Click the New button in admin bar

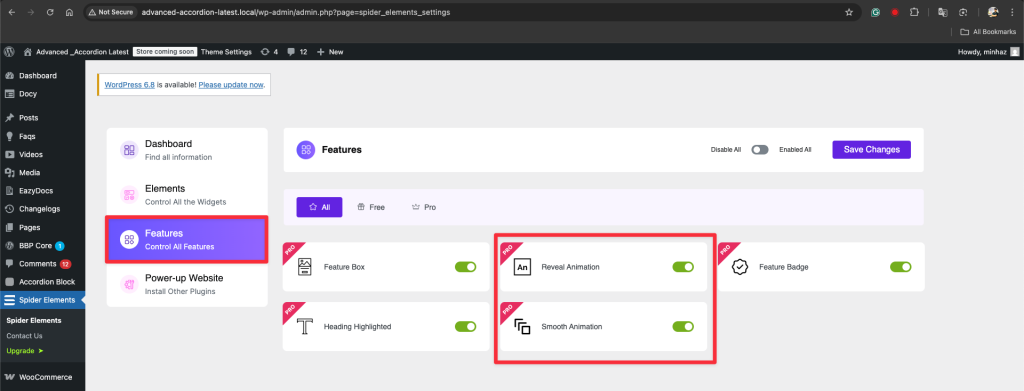[x=330, y=52]
